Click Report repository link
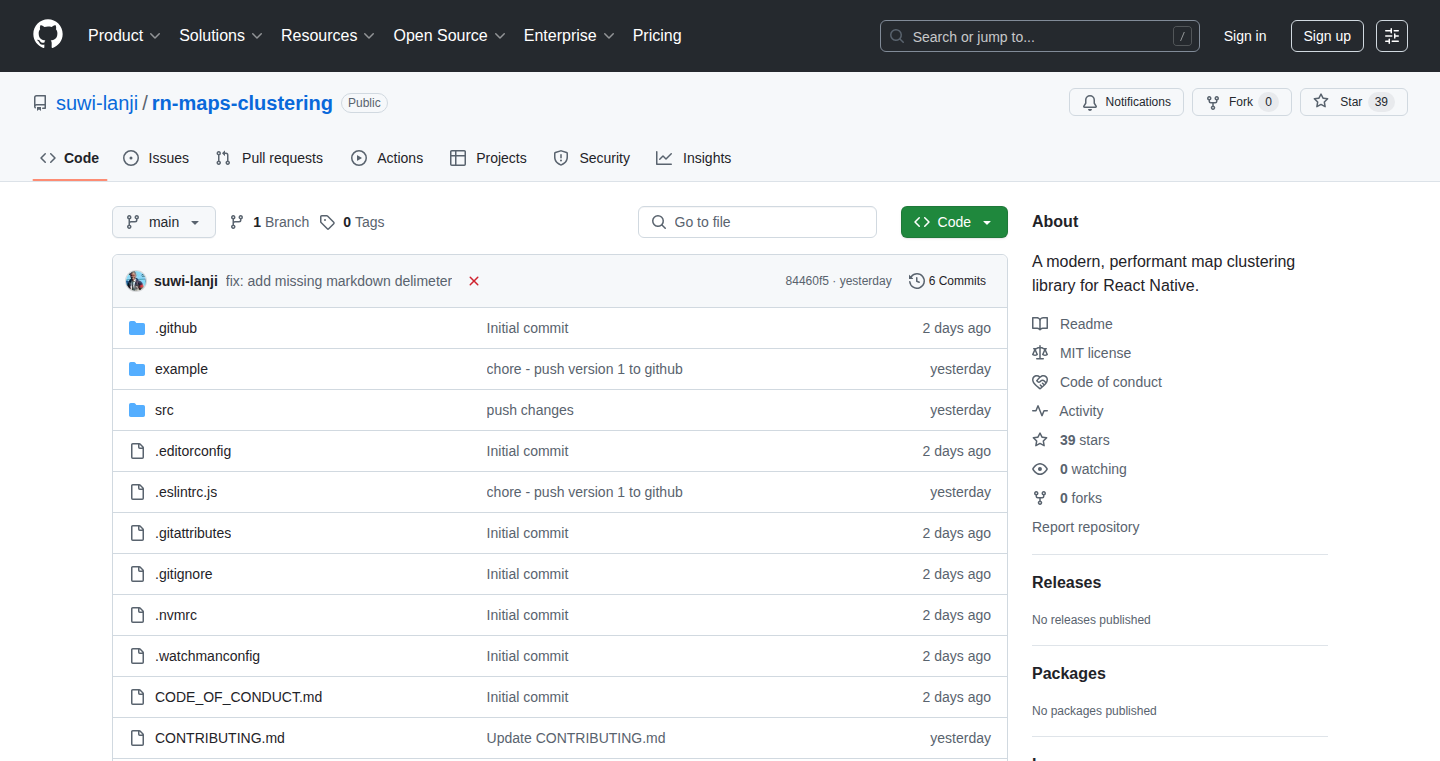 tap(1086, 527)
